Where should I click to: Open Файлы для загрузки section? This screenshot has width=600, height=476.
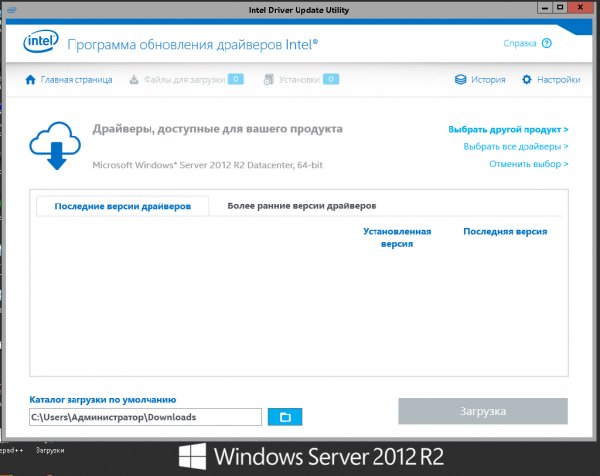[184, 80]
